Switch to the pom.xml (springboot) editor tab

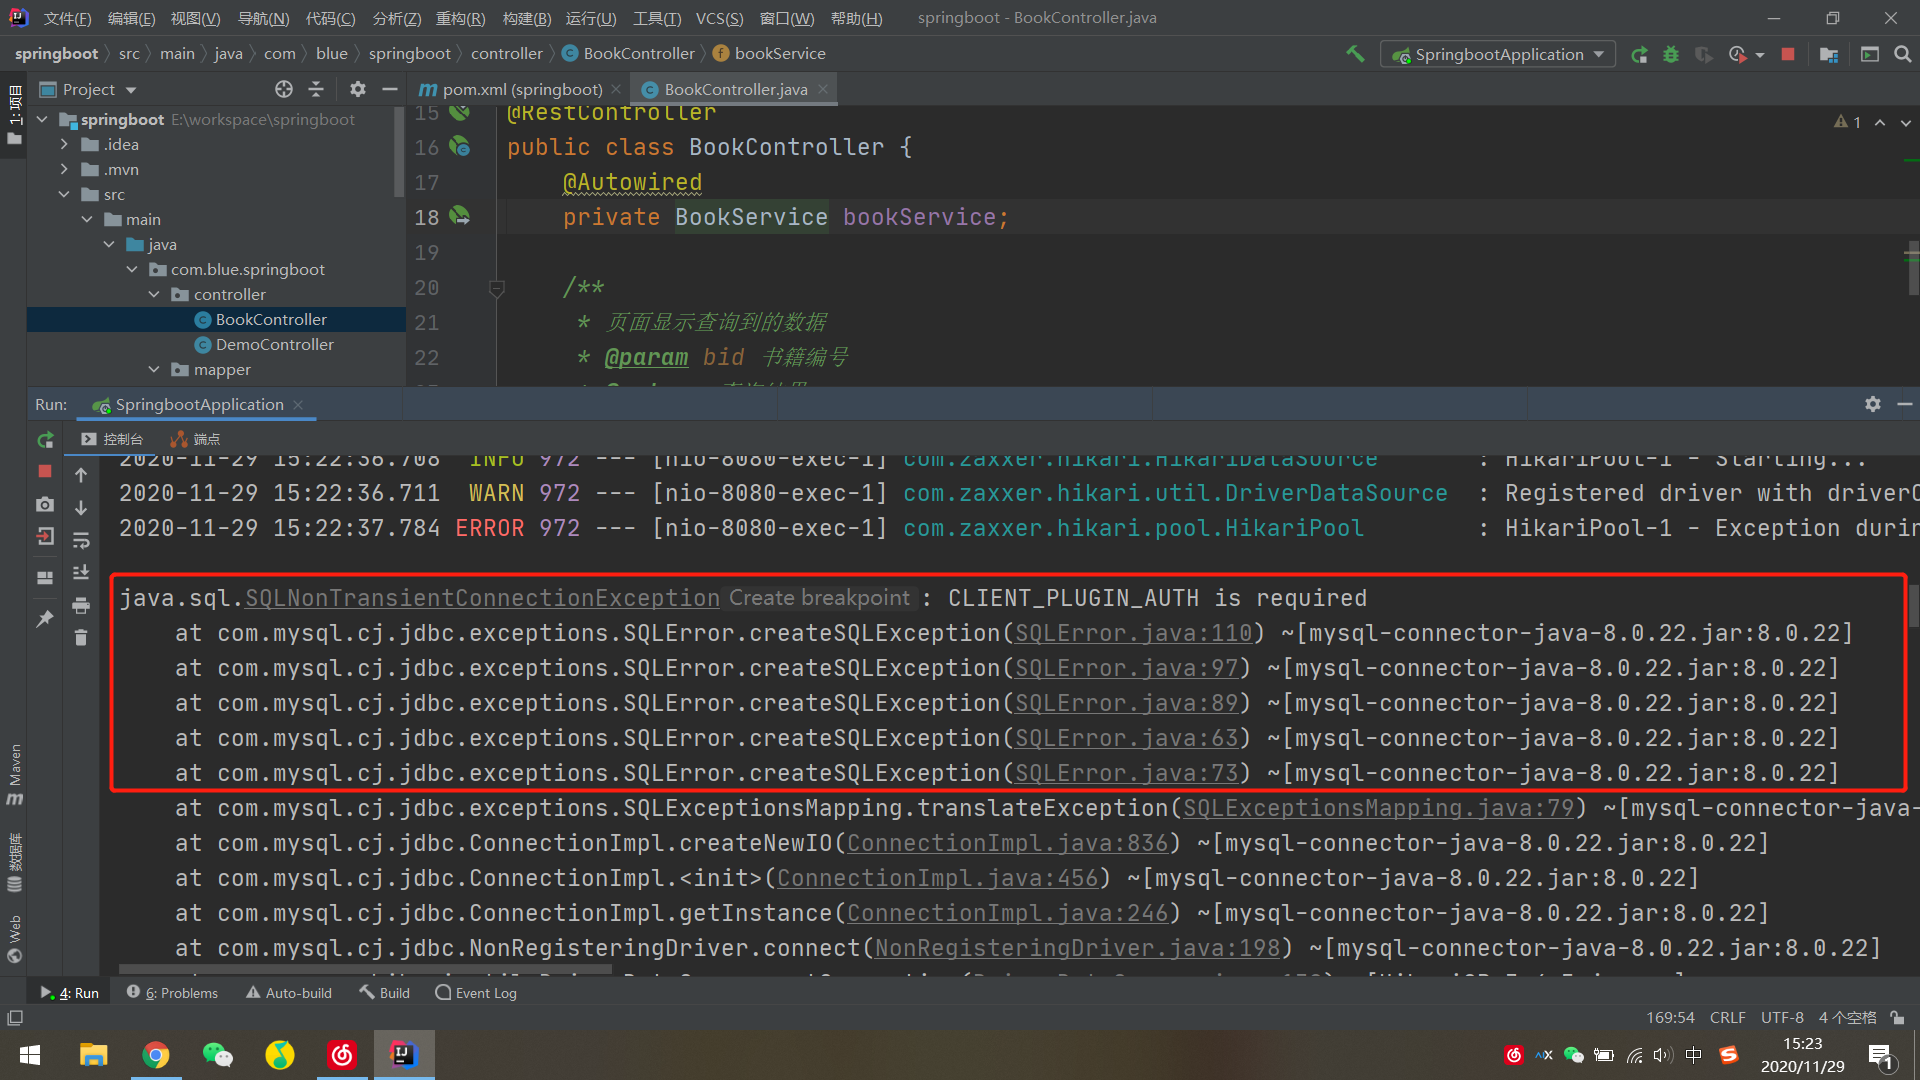(x=520, y=89)
